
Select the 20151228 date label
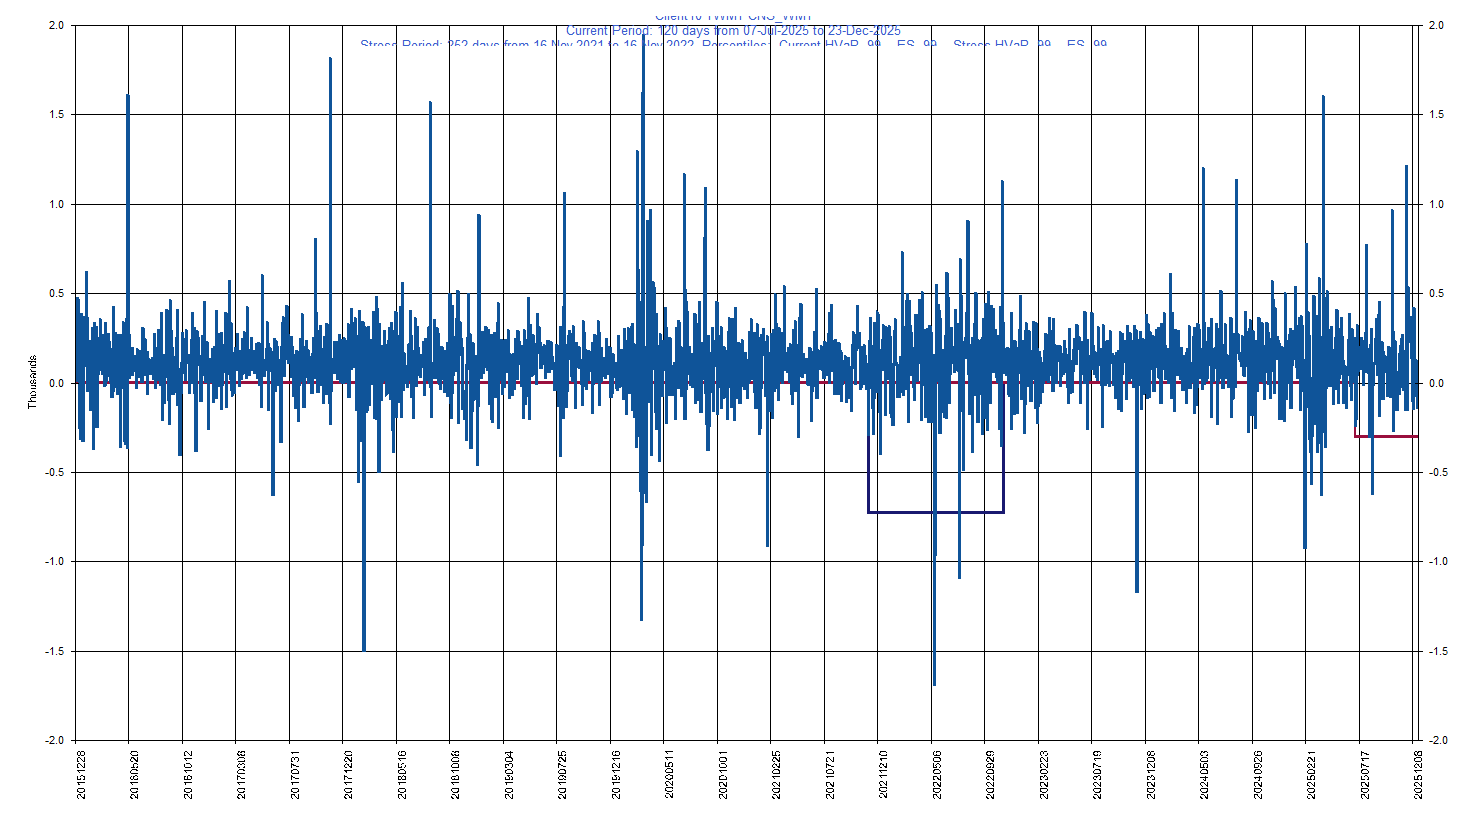[82, 776]
